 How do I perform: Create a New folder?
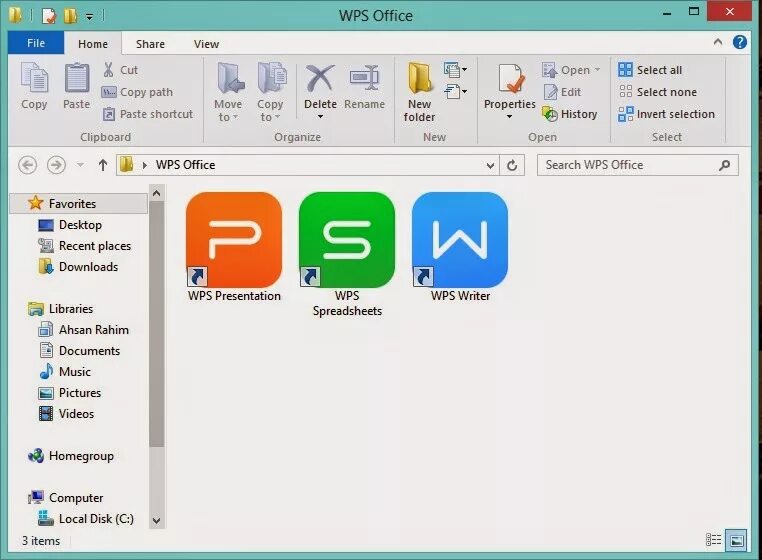click(419, 92)
